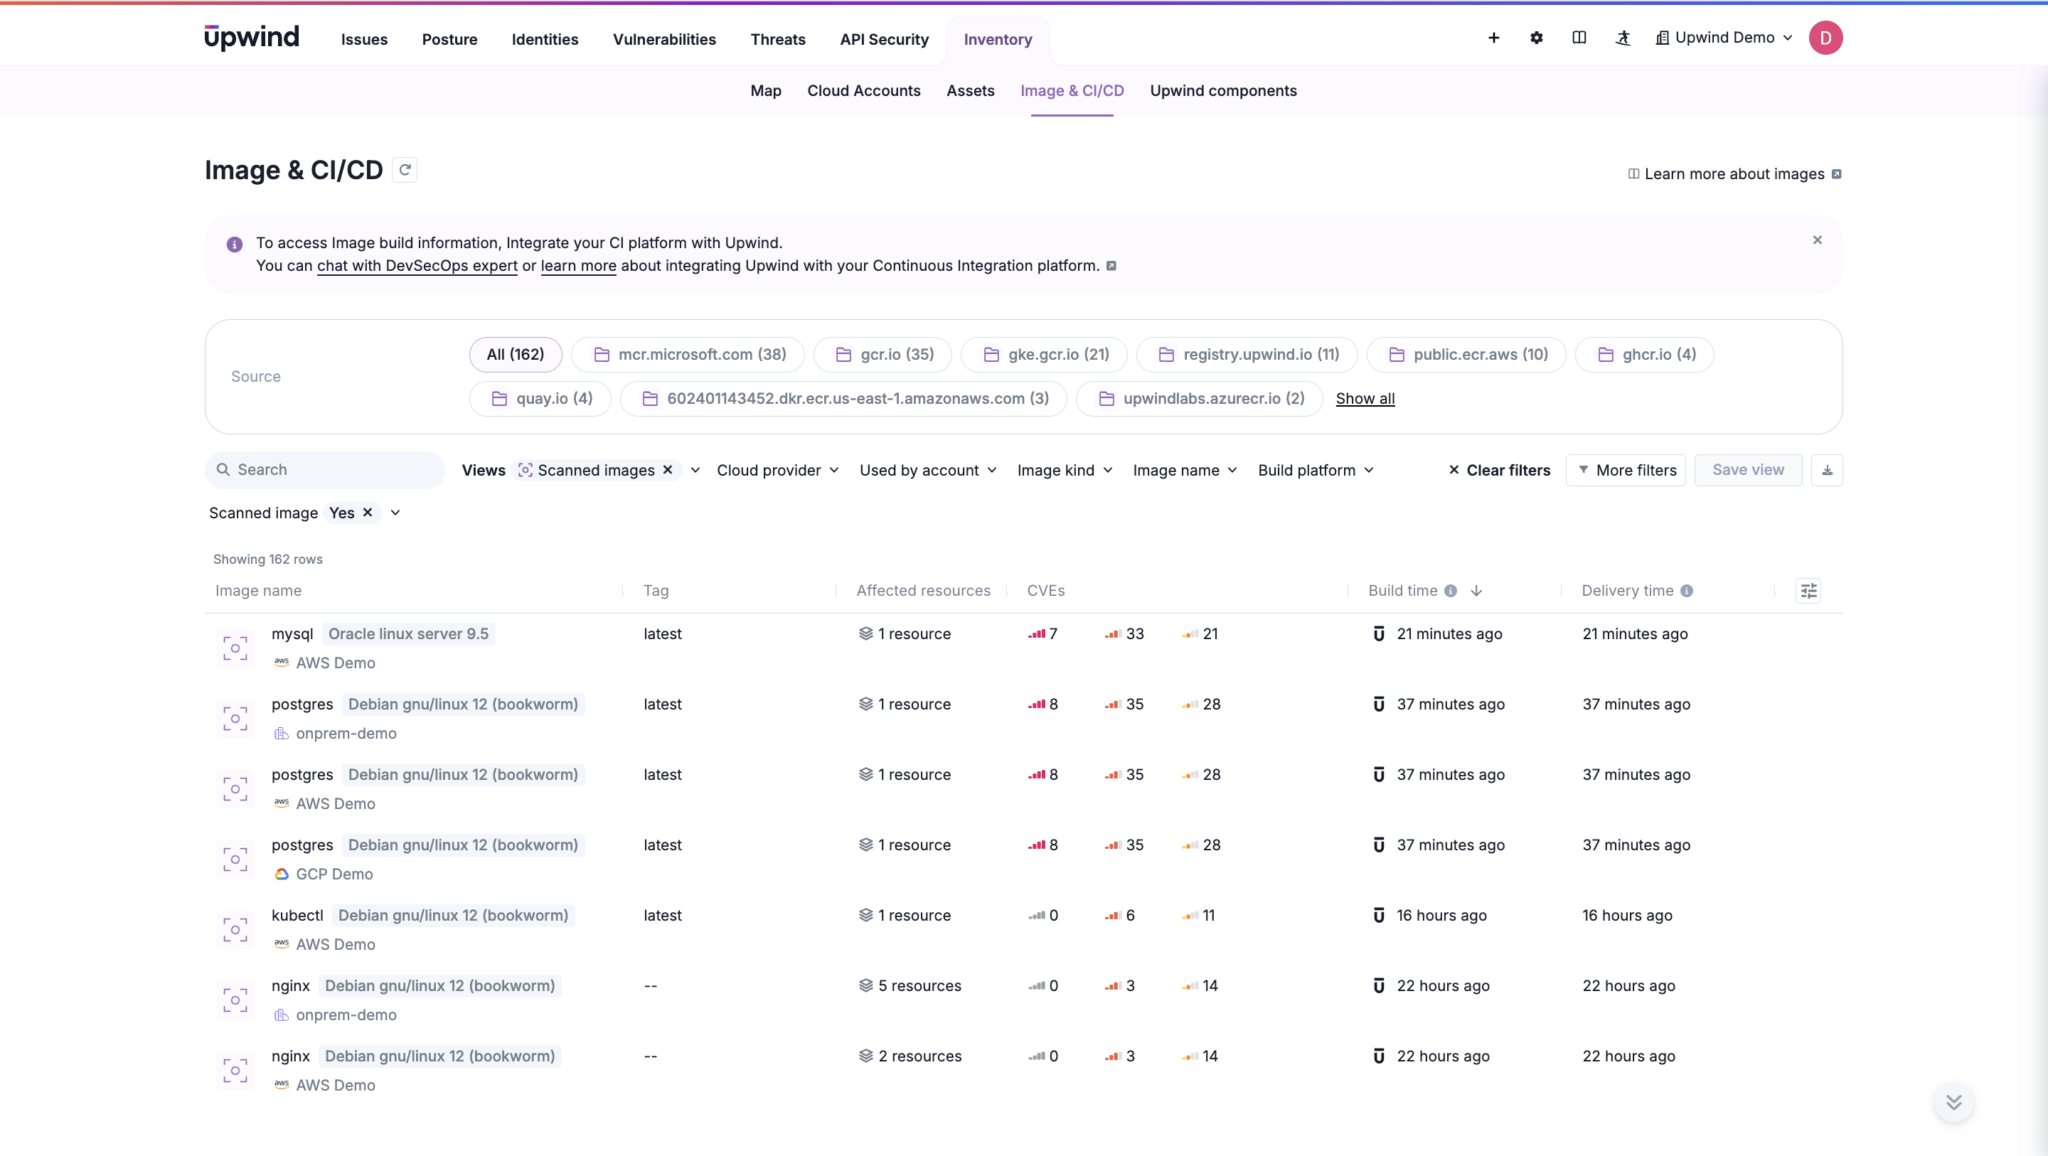2048x1156 pixels.
Task: Toggle the gcr.io source filter
Action: click(882, 354)
